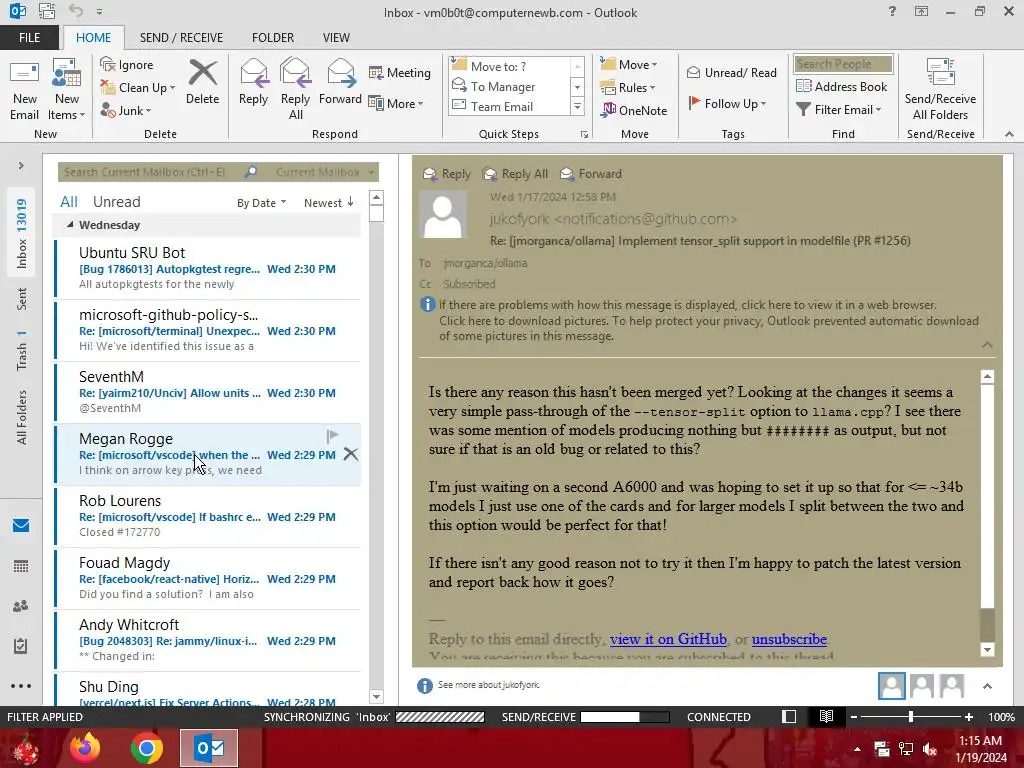The image size is (1024, 768).
Task: Switch to the VIEW tab
Action: tap(336, 37)
